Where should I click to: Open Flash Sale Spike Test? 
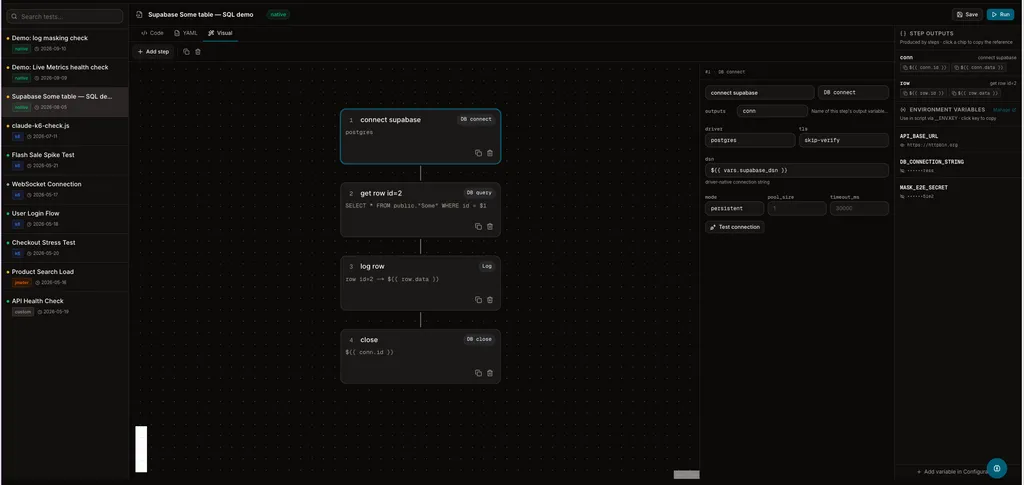pyautogui.click(x=65, y=160)
